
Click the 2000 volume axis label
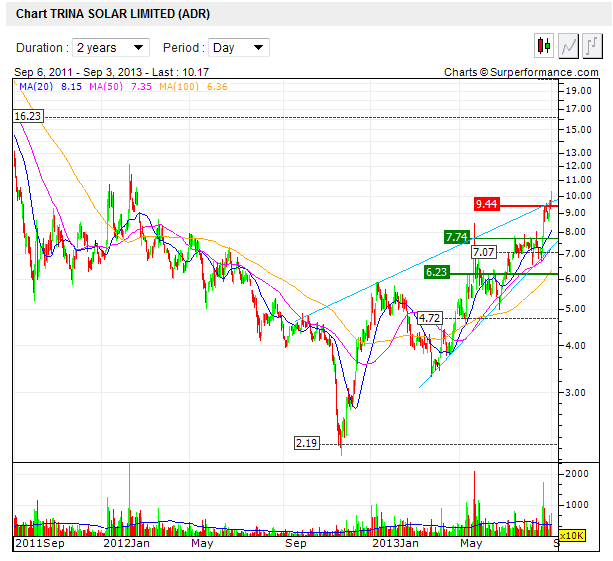577,474
